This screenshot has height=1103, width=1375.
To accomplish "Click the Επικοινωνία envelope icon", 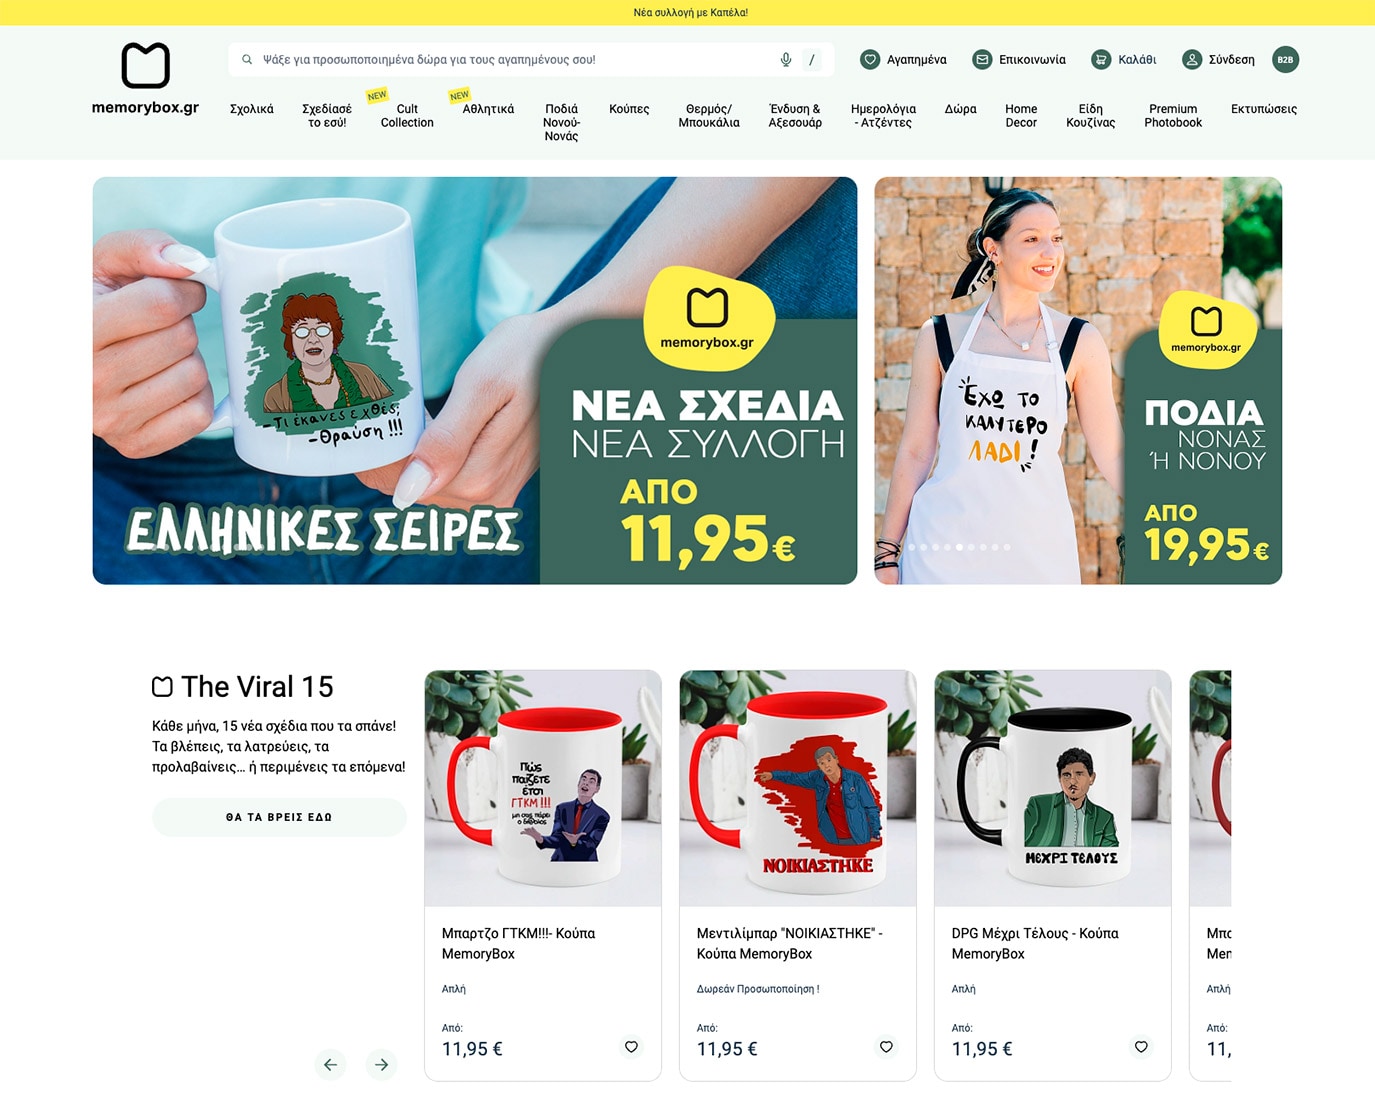I will click(983, 60).
